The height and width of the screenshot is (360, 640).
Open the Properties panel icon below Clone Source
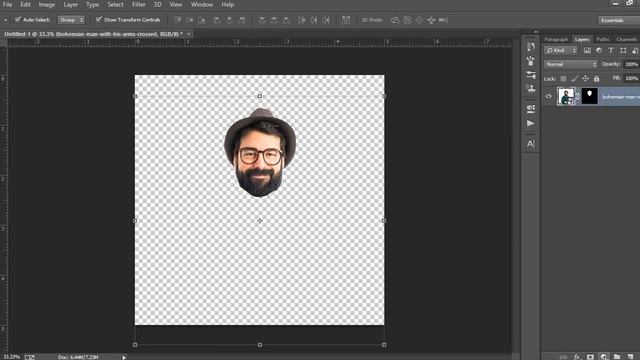click(x=531, y=108)
